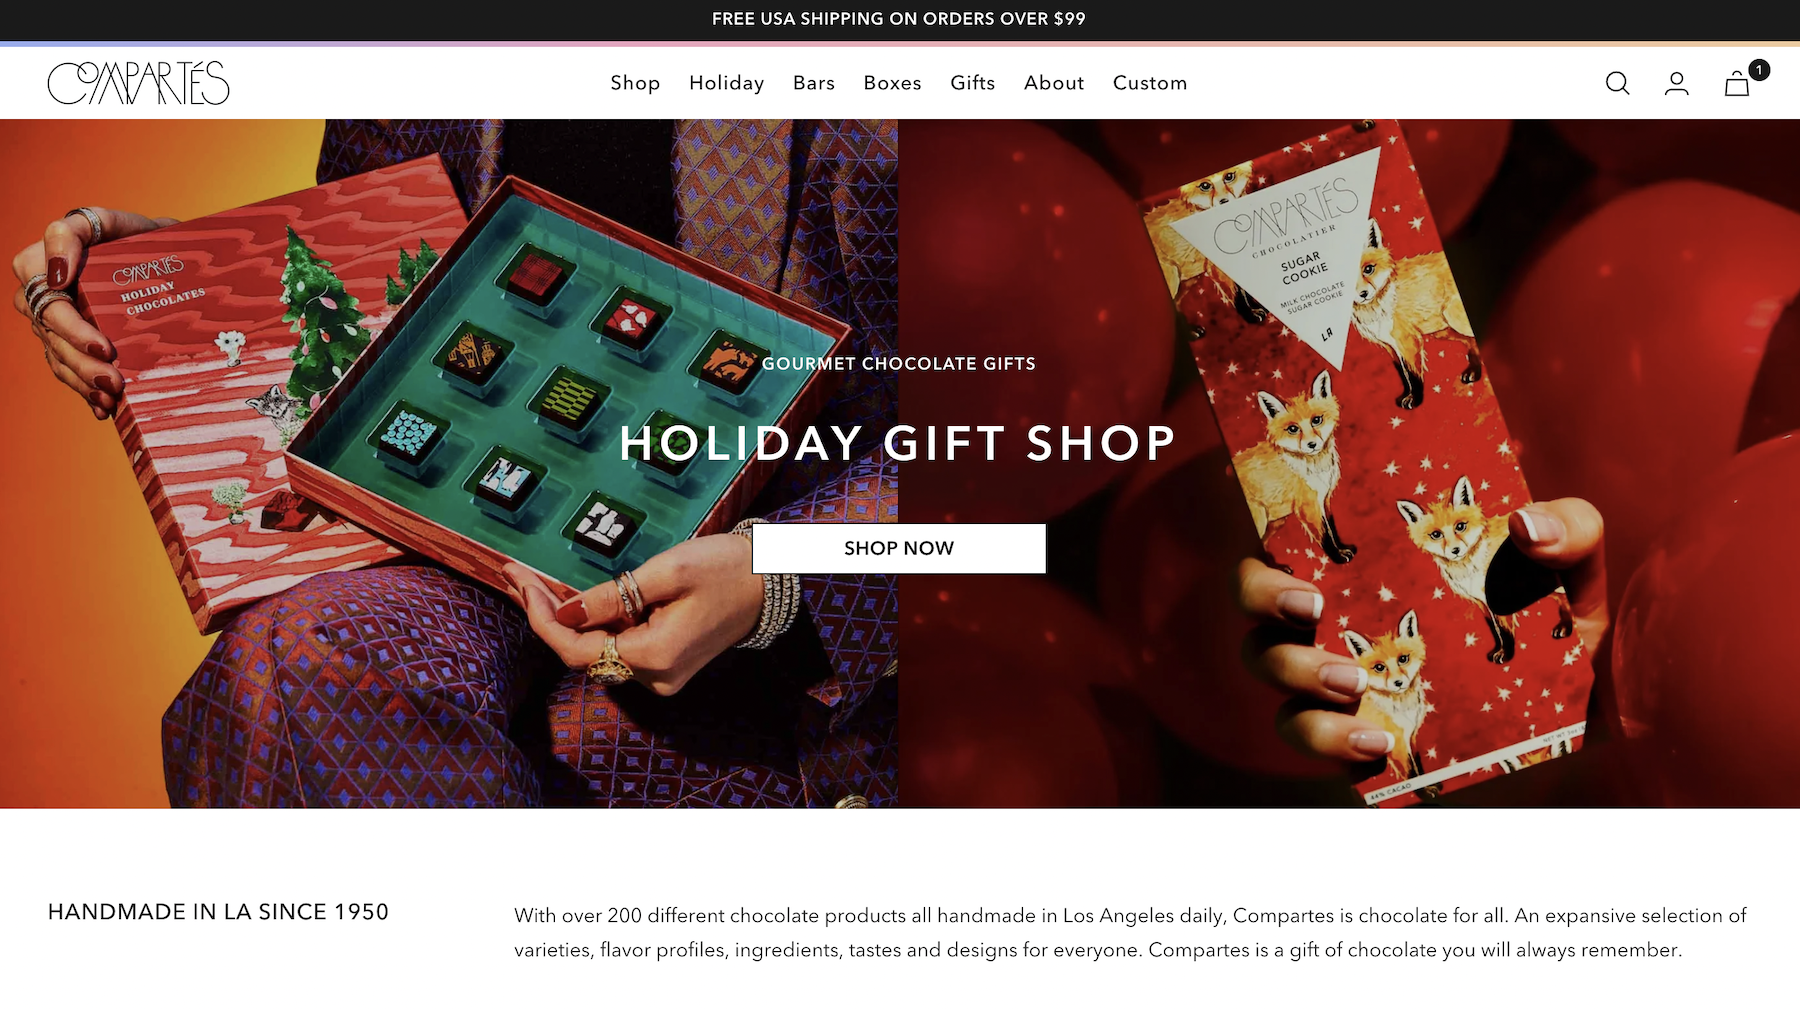Go to Bars in navigation
1800x1009 pixels.
814,83
